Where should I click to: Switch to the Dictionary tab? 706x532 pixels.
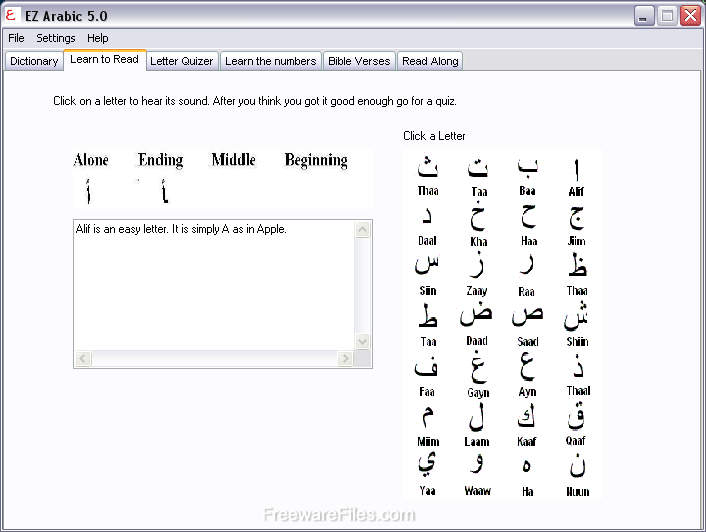pos(34,61)
